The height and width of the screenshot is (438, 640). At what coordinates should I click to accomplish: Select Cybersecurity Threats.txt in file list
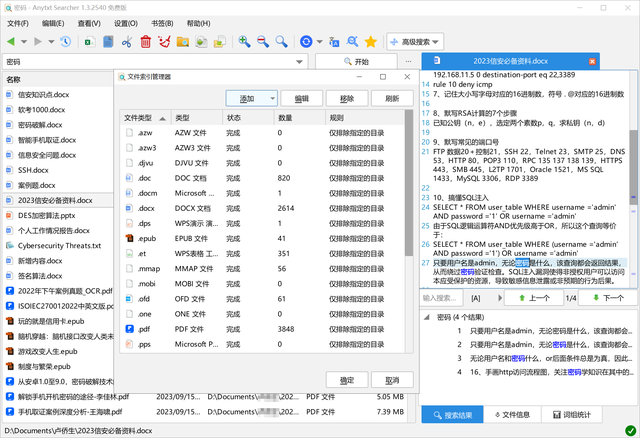pyautogui.click(x=59, y=246)
